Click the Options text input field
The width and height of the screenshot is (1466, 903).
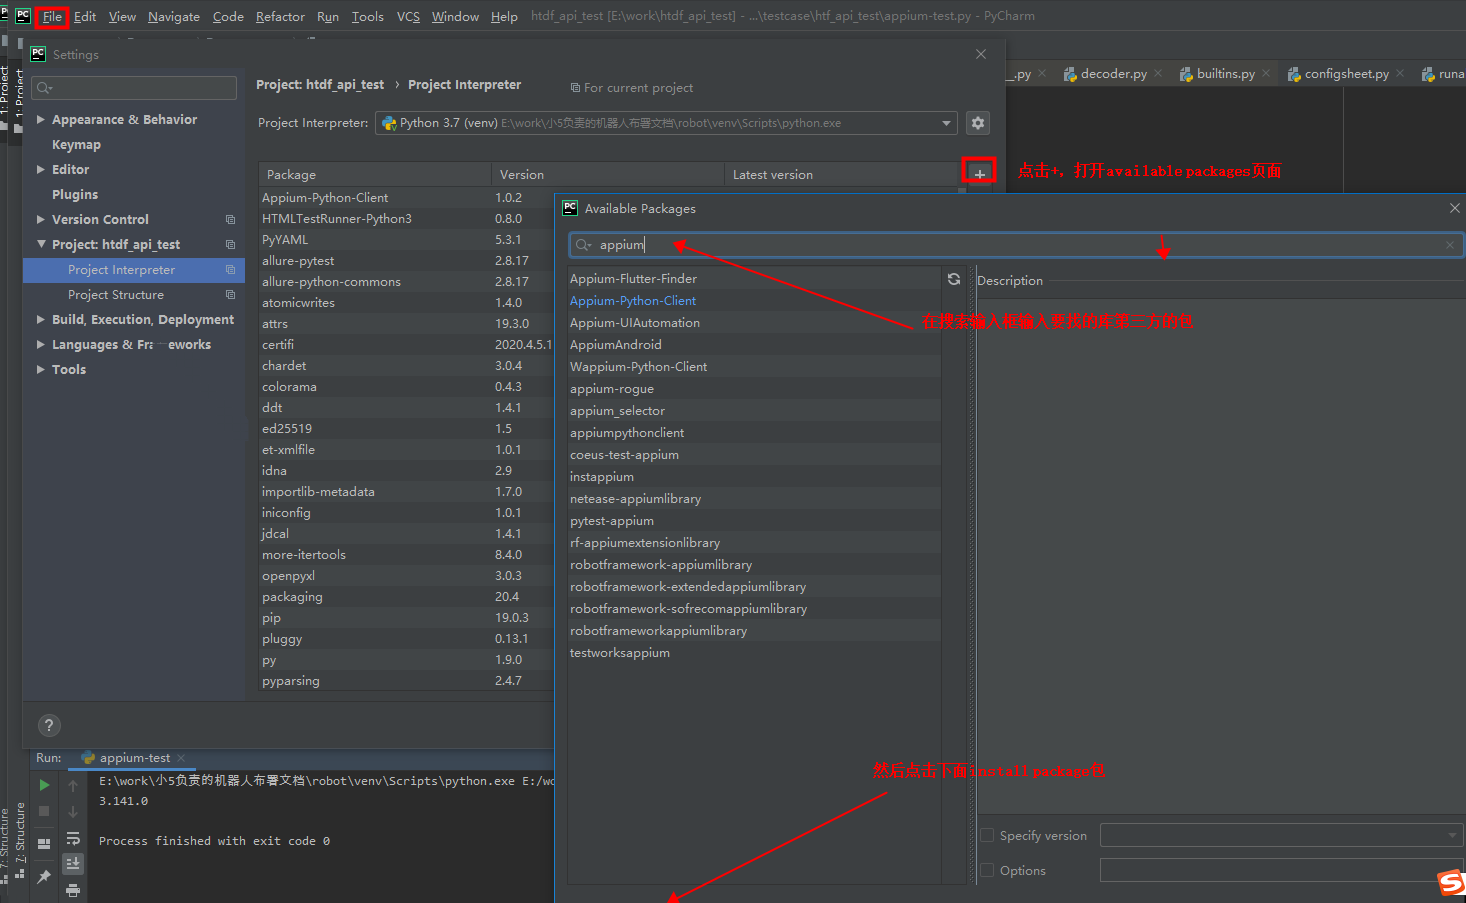(1281, 870)
